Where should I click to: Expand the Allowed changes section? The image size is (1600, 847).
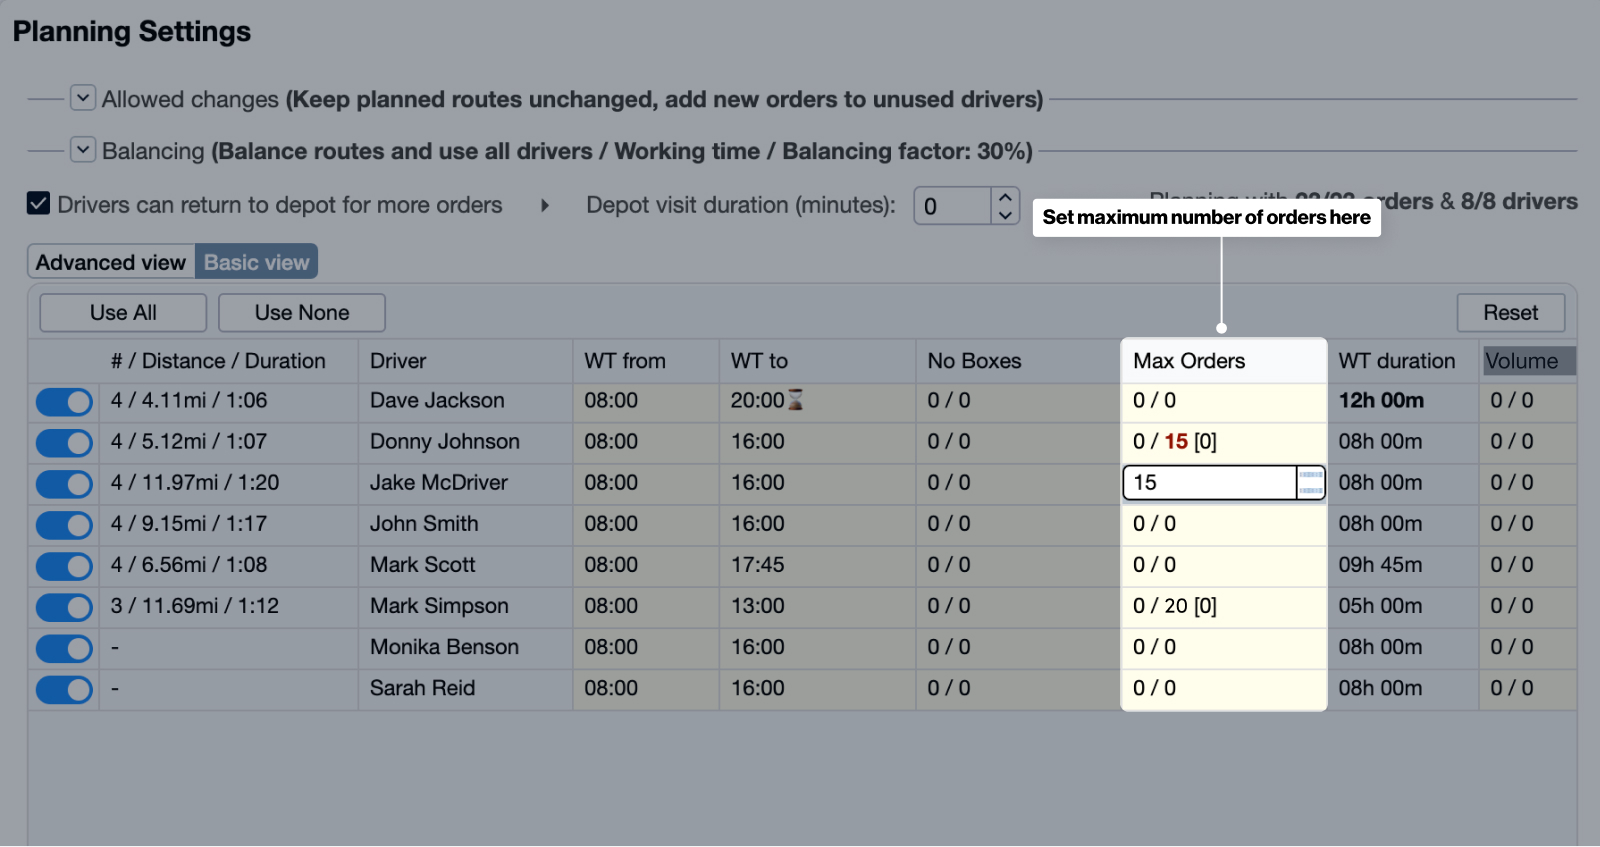coord(83,98)
